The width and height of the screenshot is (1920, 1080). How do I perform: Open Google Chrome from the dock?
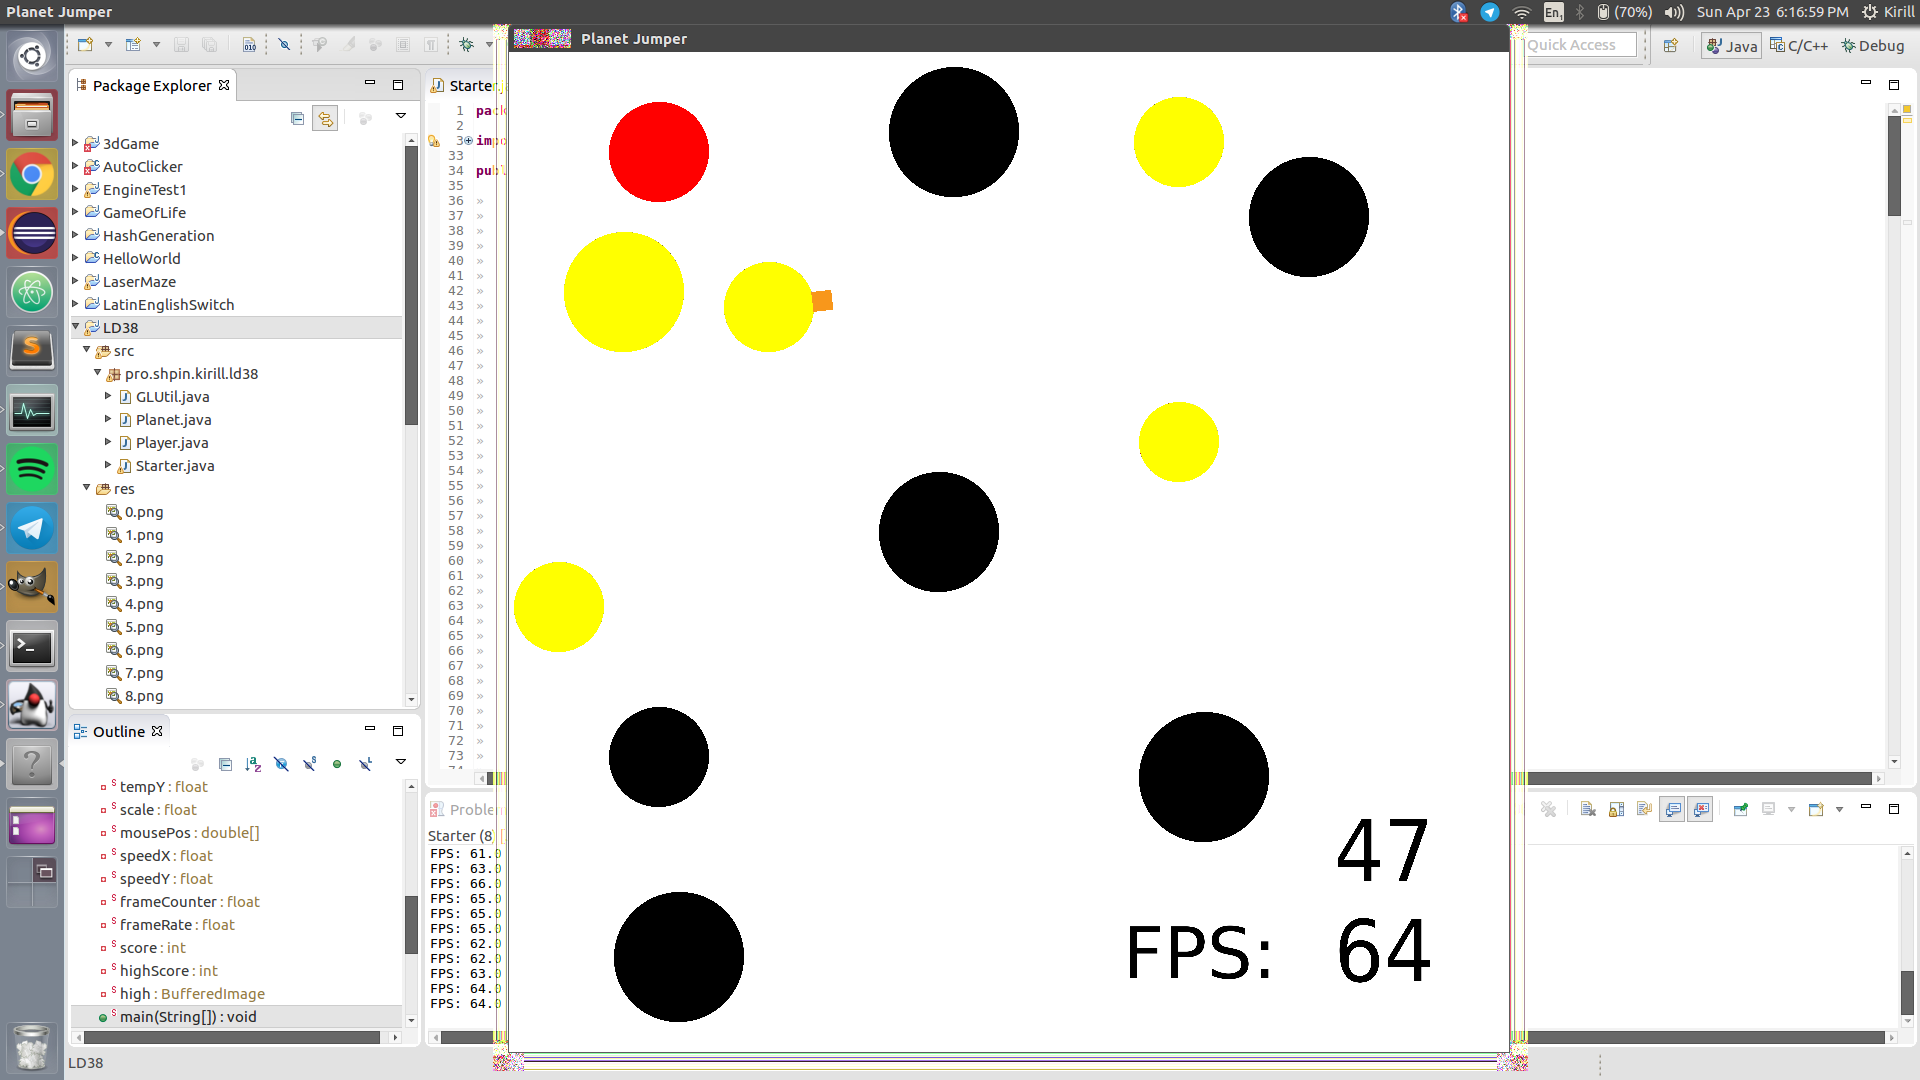point(32,175)
